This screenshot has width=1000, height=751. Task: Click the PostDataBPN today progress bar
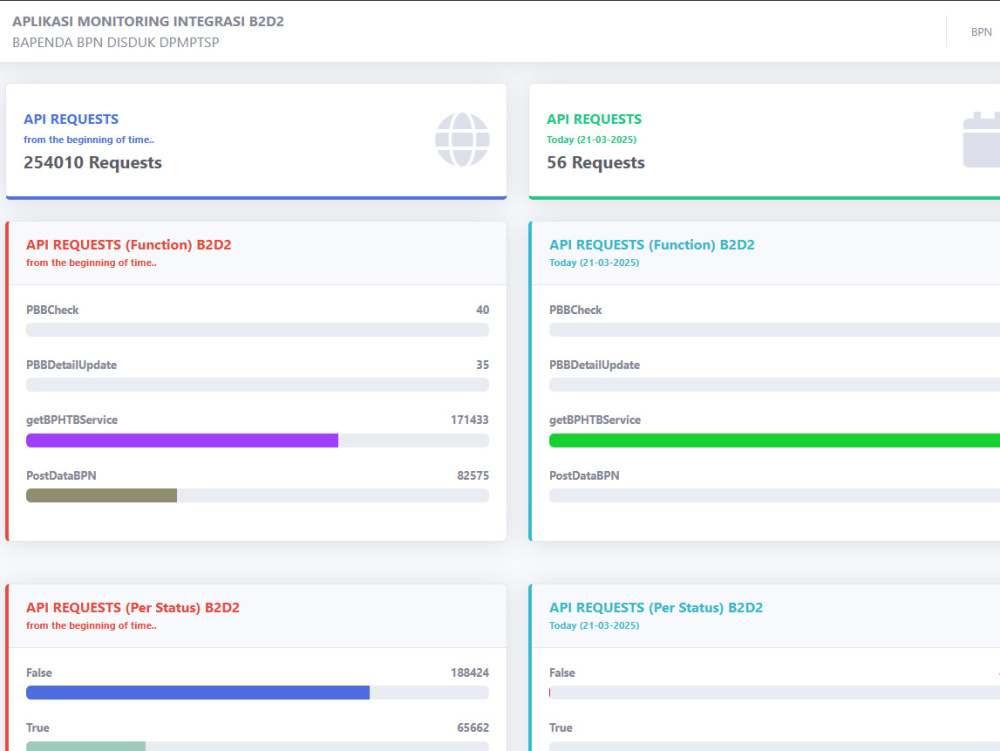point(774,495)
